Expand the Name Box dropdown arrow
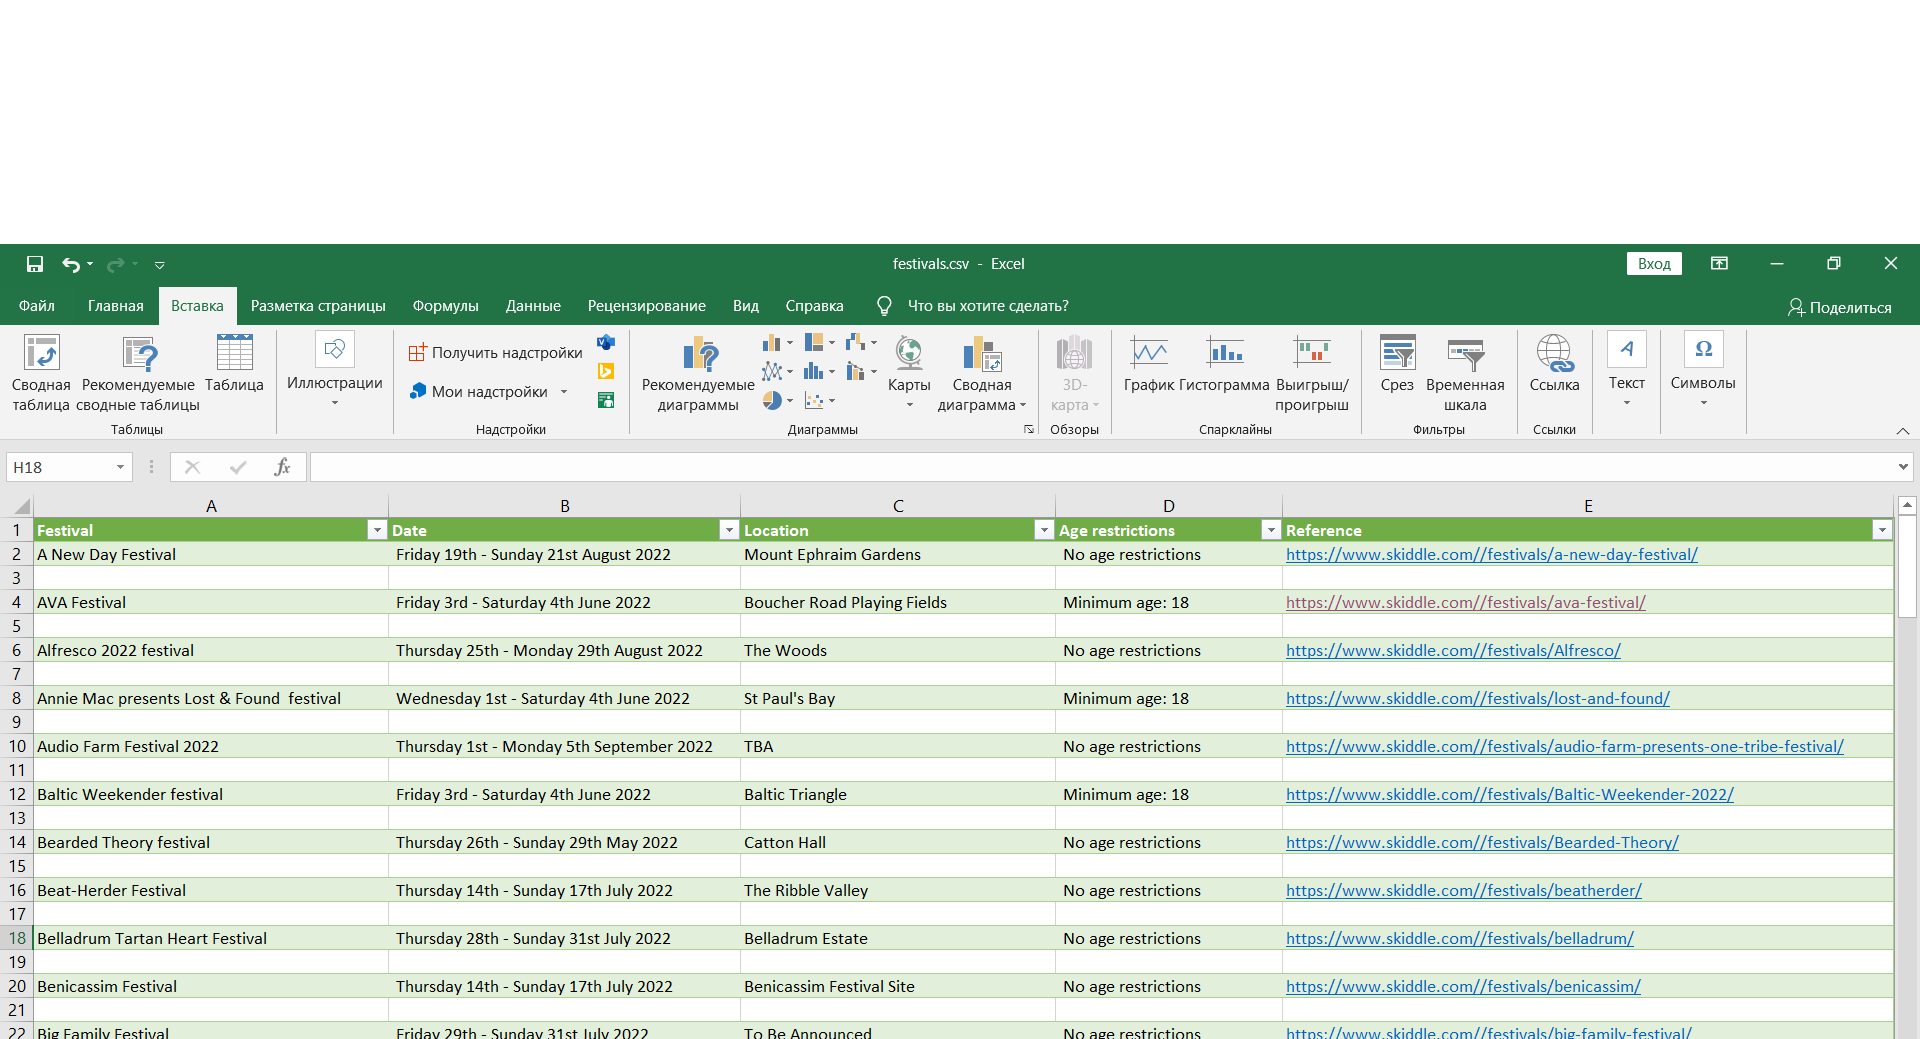This screenshot has width=1920, height=1039. 120,467
